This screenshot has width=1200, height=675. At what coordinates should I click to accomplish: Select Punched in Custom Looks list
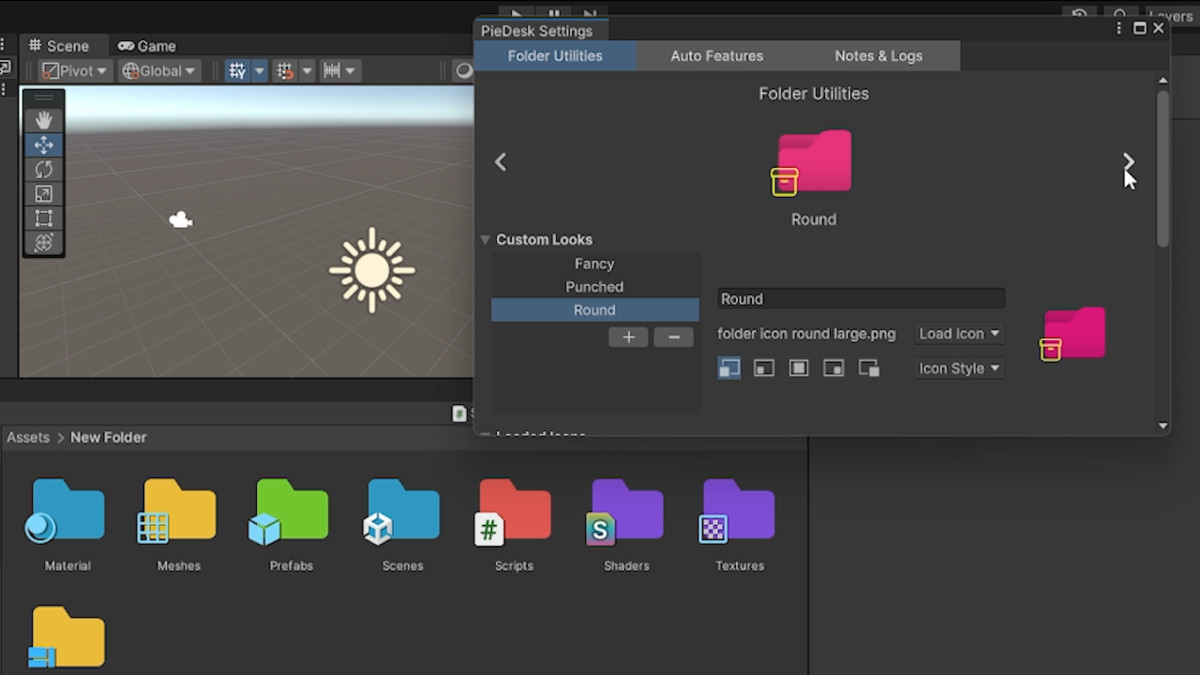(x=595, y=287)
